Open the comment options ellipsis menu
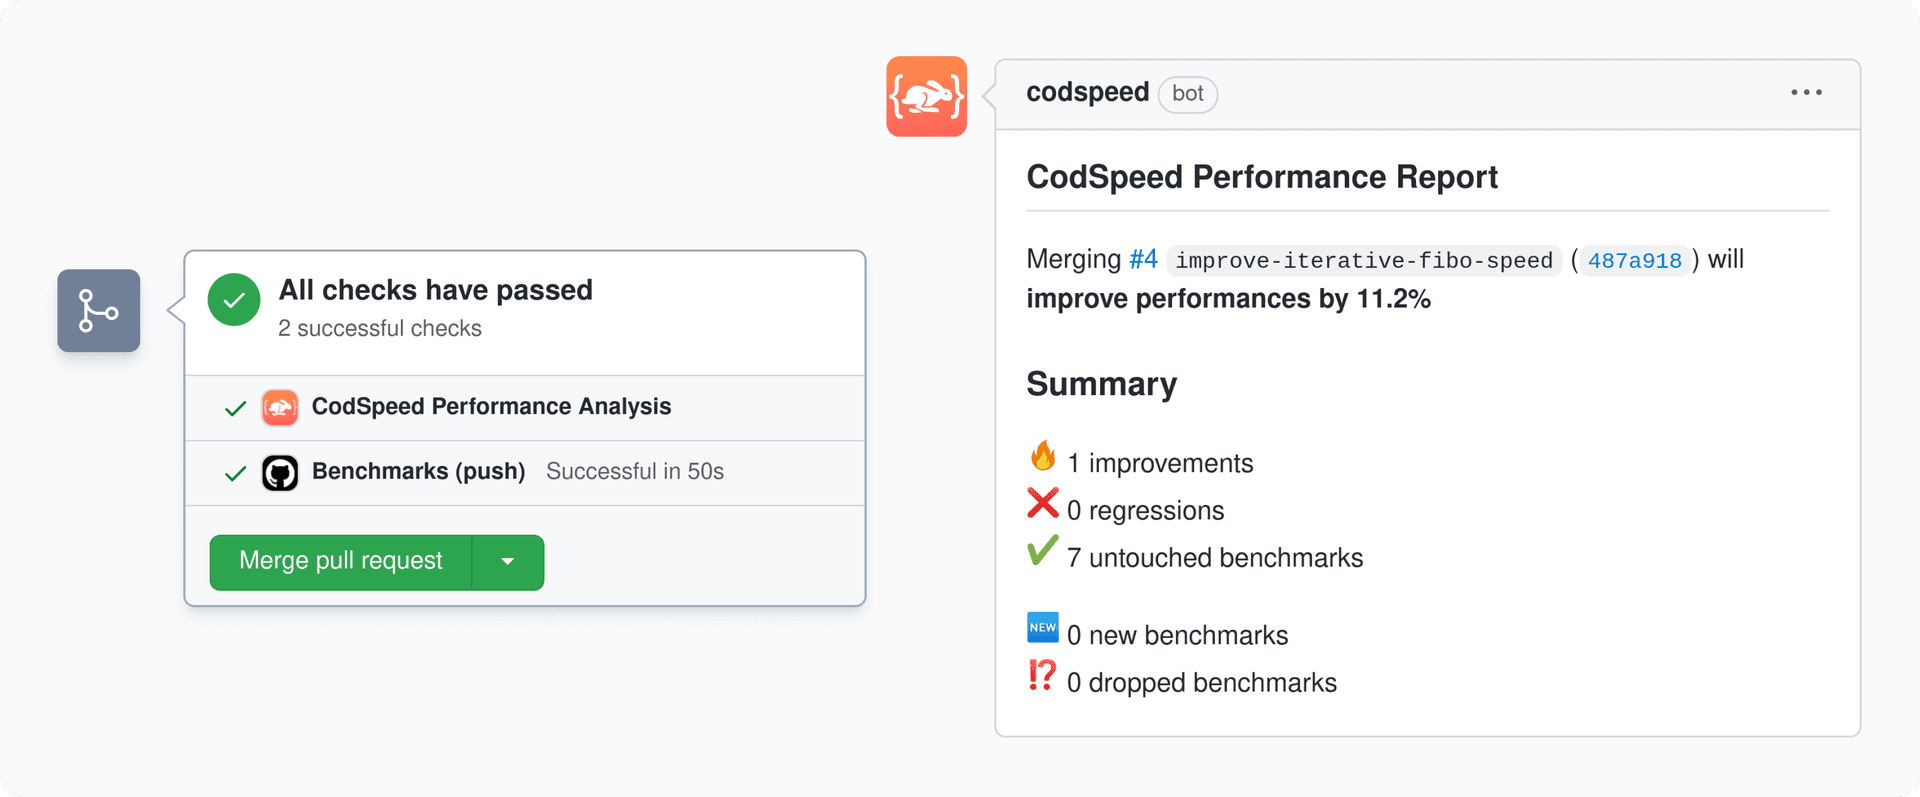This screenshot has width=1920, height=797. 1806,92
